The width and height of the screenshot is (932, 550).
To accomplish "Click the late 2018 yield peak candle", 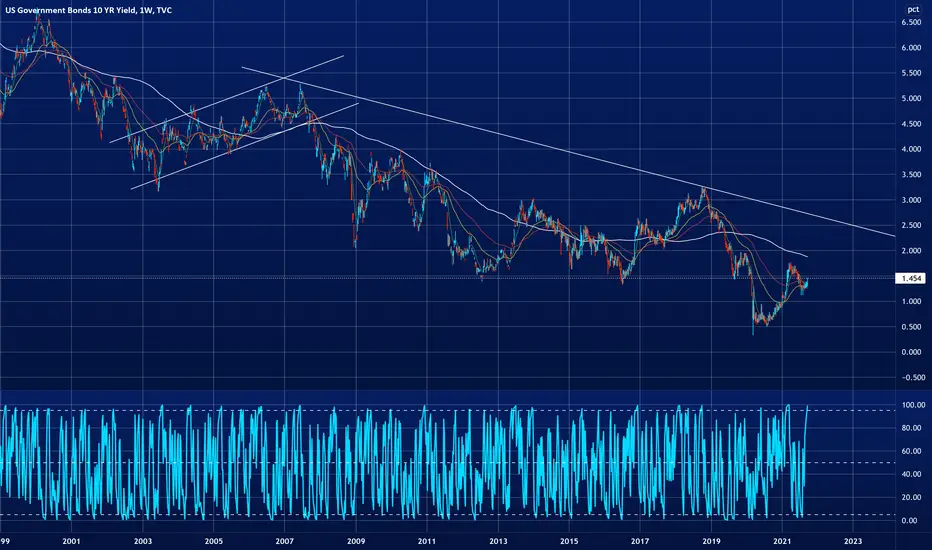I will (x=704, y=193).
